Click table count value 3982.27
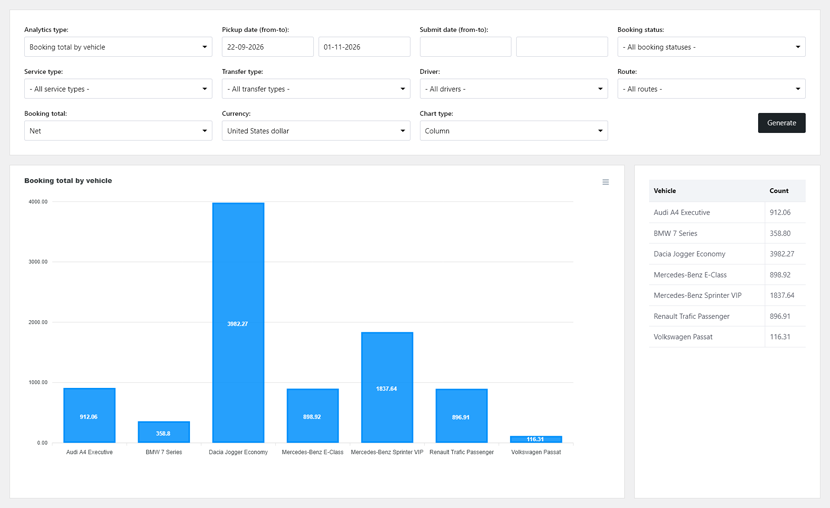The width and height of the screenshot is (830, 508). (x=782, y=254)
